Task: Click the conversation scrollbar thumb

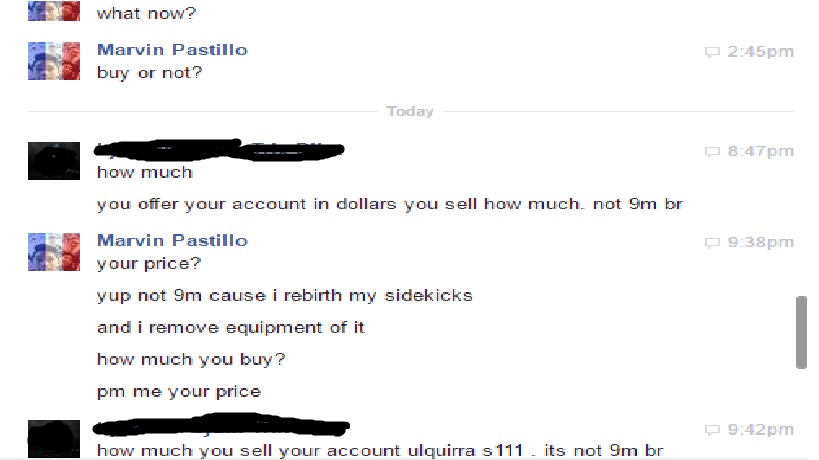Action: pos(801,332)
